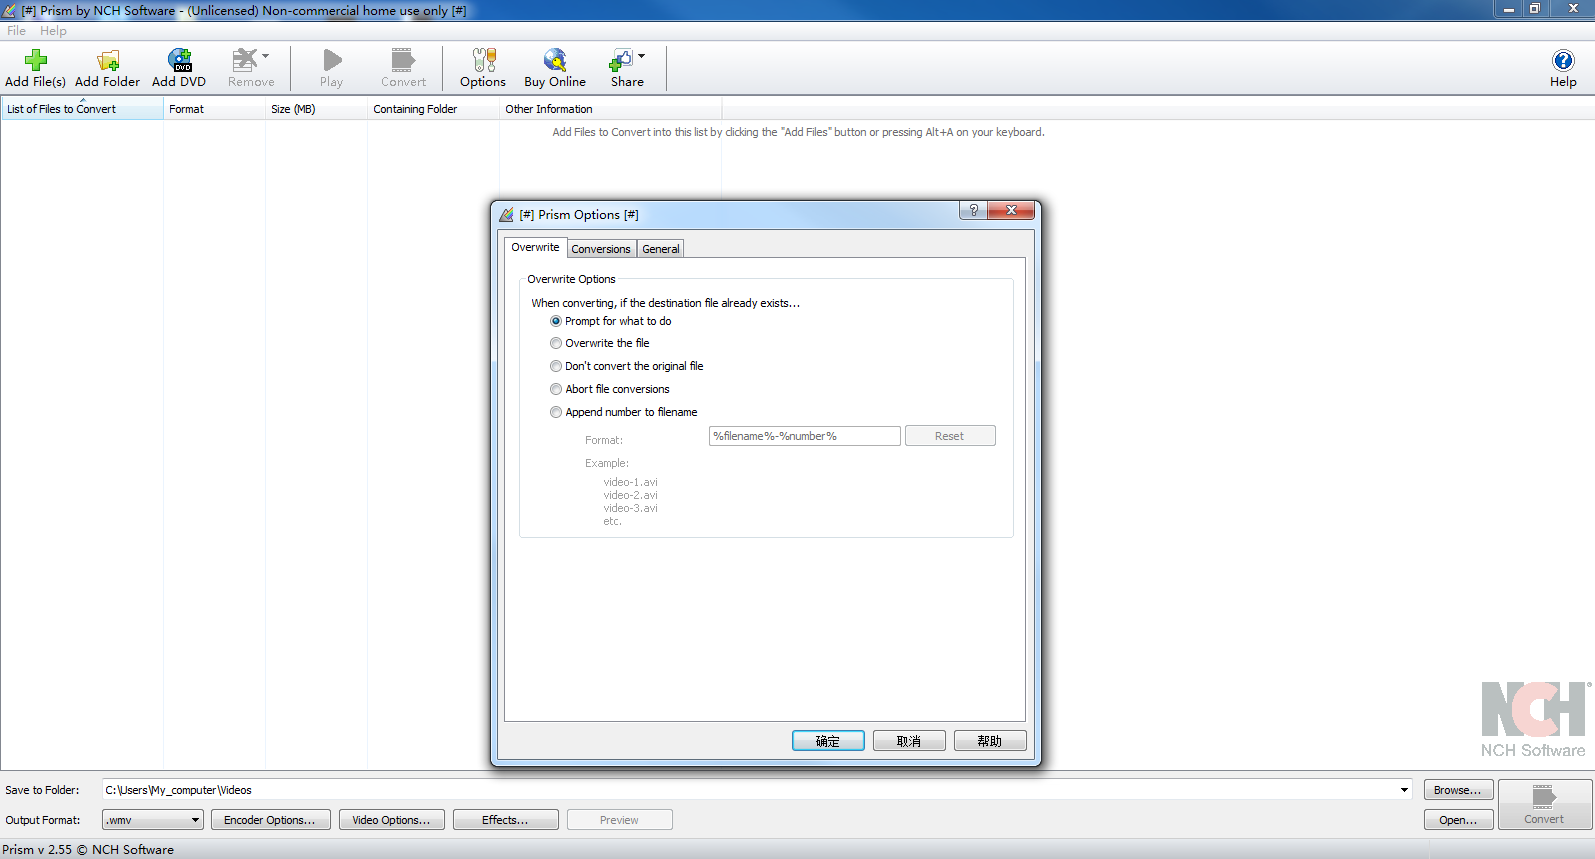The image size is (1595, 859).
Task: Click the dialog's question mark help button
Action: pyautogui.click(x=973, y=210)
